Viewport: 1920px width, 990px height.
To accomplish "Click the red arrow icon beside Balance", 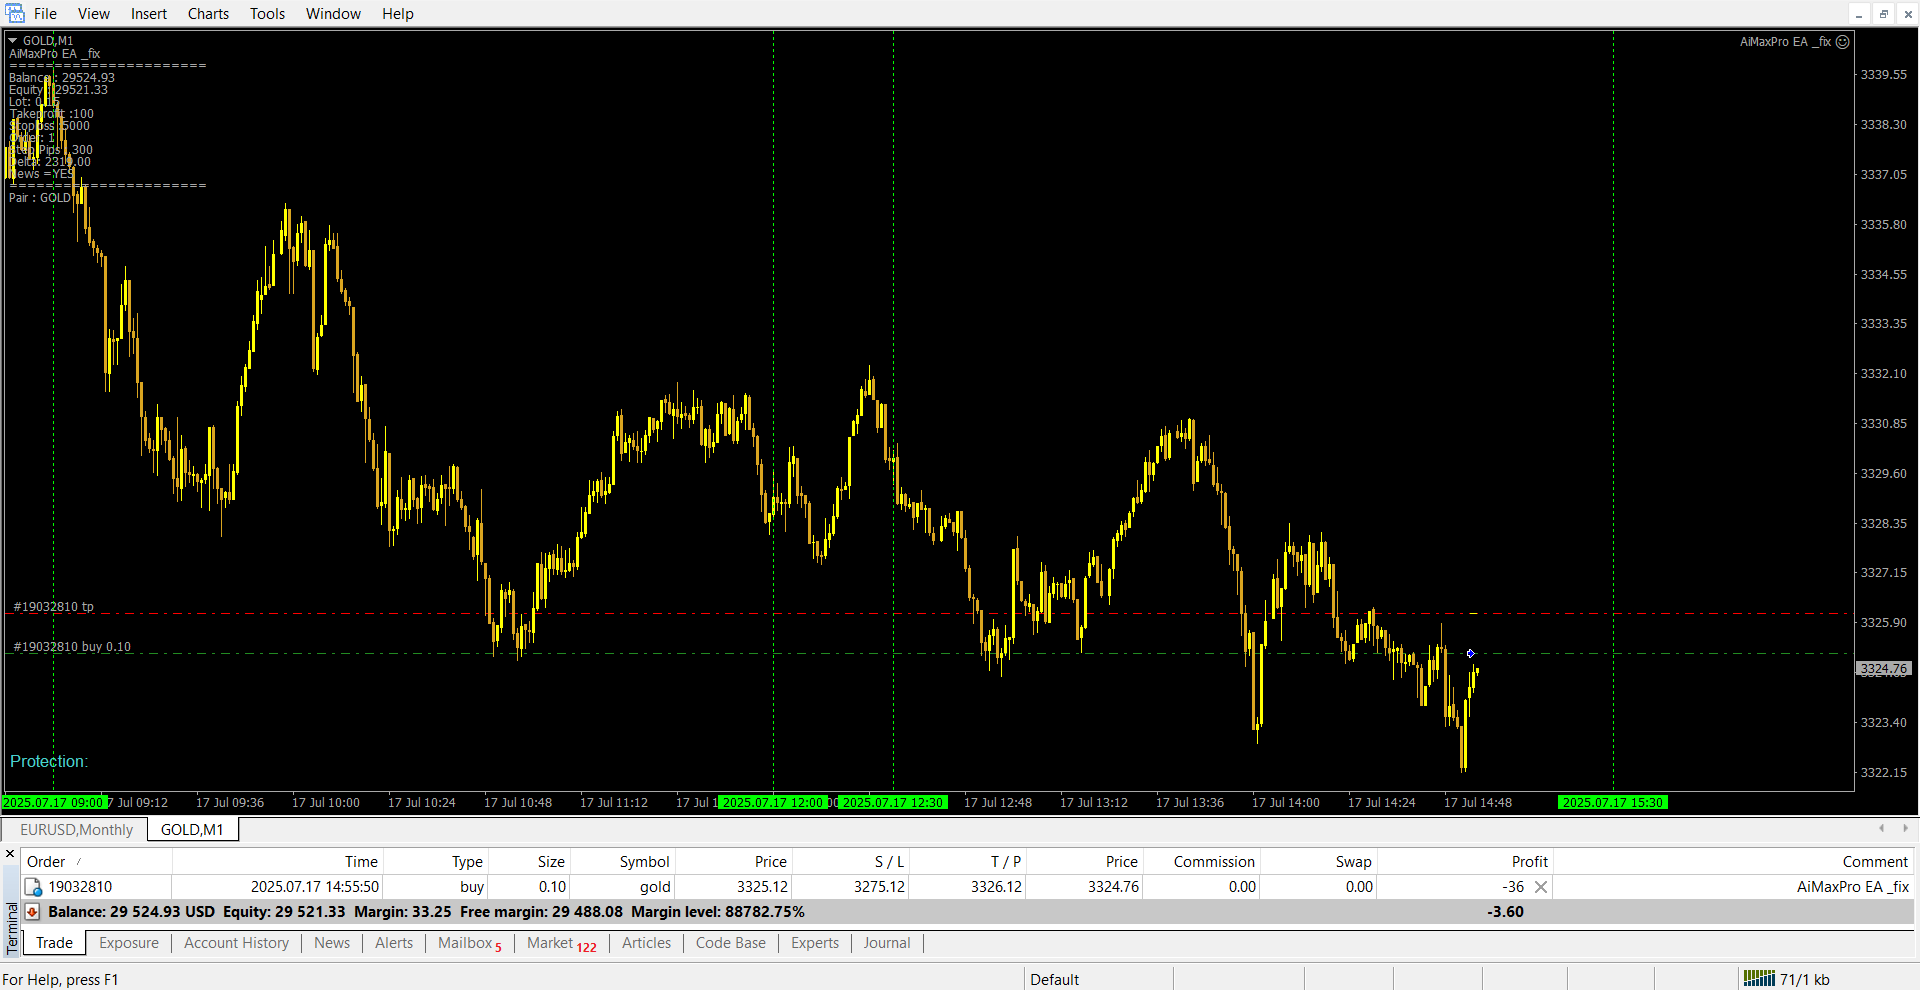I will pos(32,912).
